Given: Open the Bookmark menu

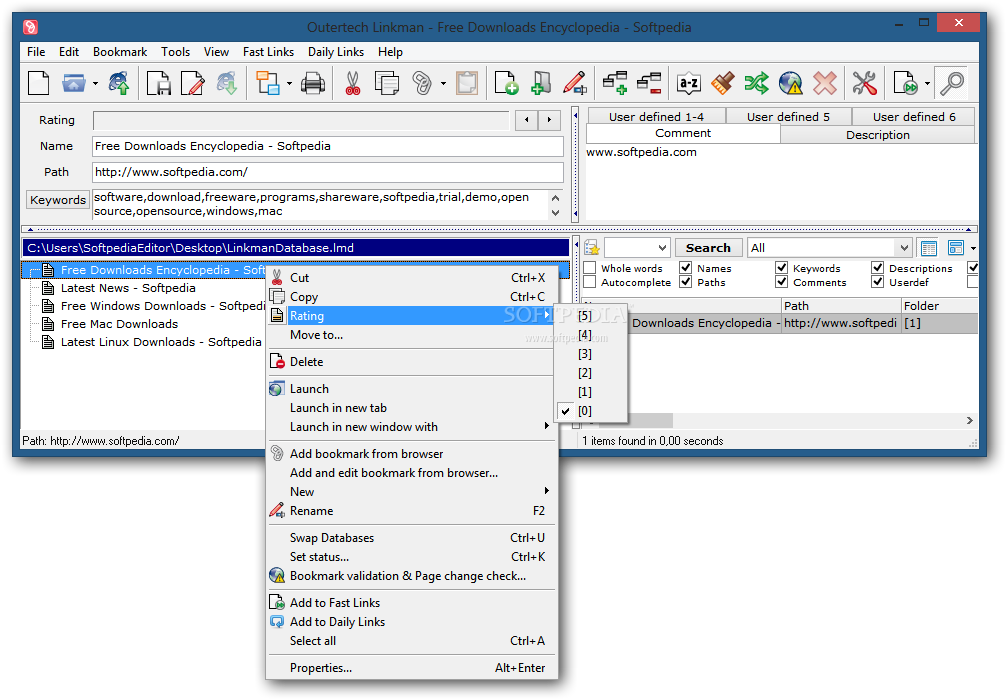Looking at the screenshot, I should [120, 52].
